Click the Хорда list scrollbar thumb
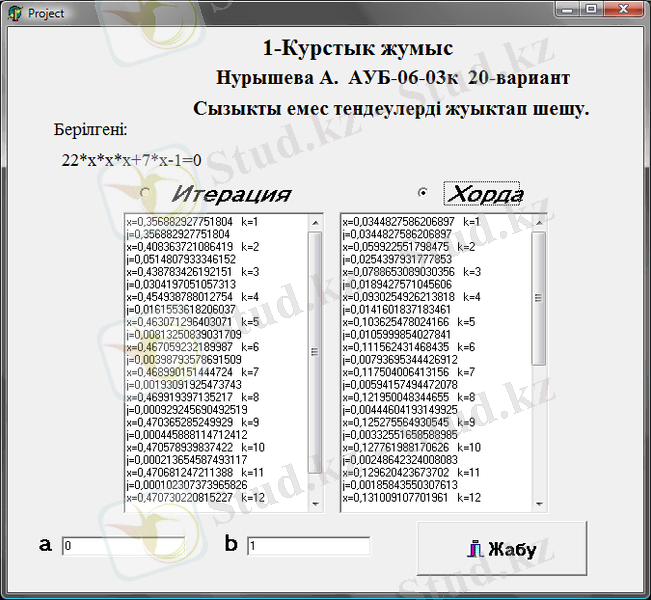651x600 pixels. point(539,296)
